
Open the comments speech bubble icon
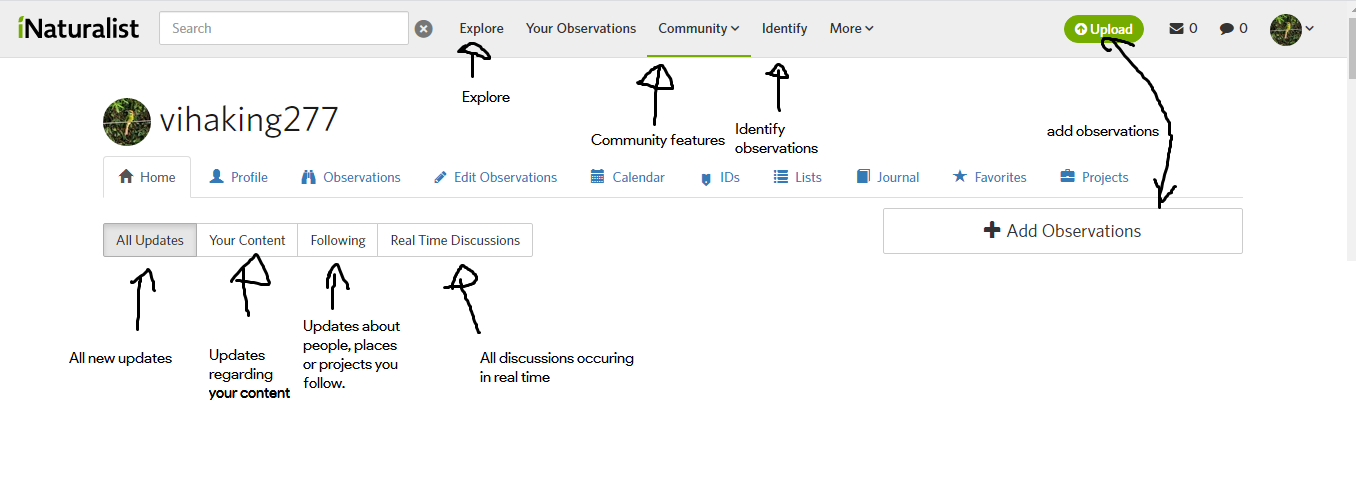click(x=1226, y=29)
